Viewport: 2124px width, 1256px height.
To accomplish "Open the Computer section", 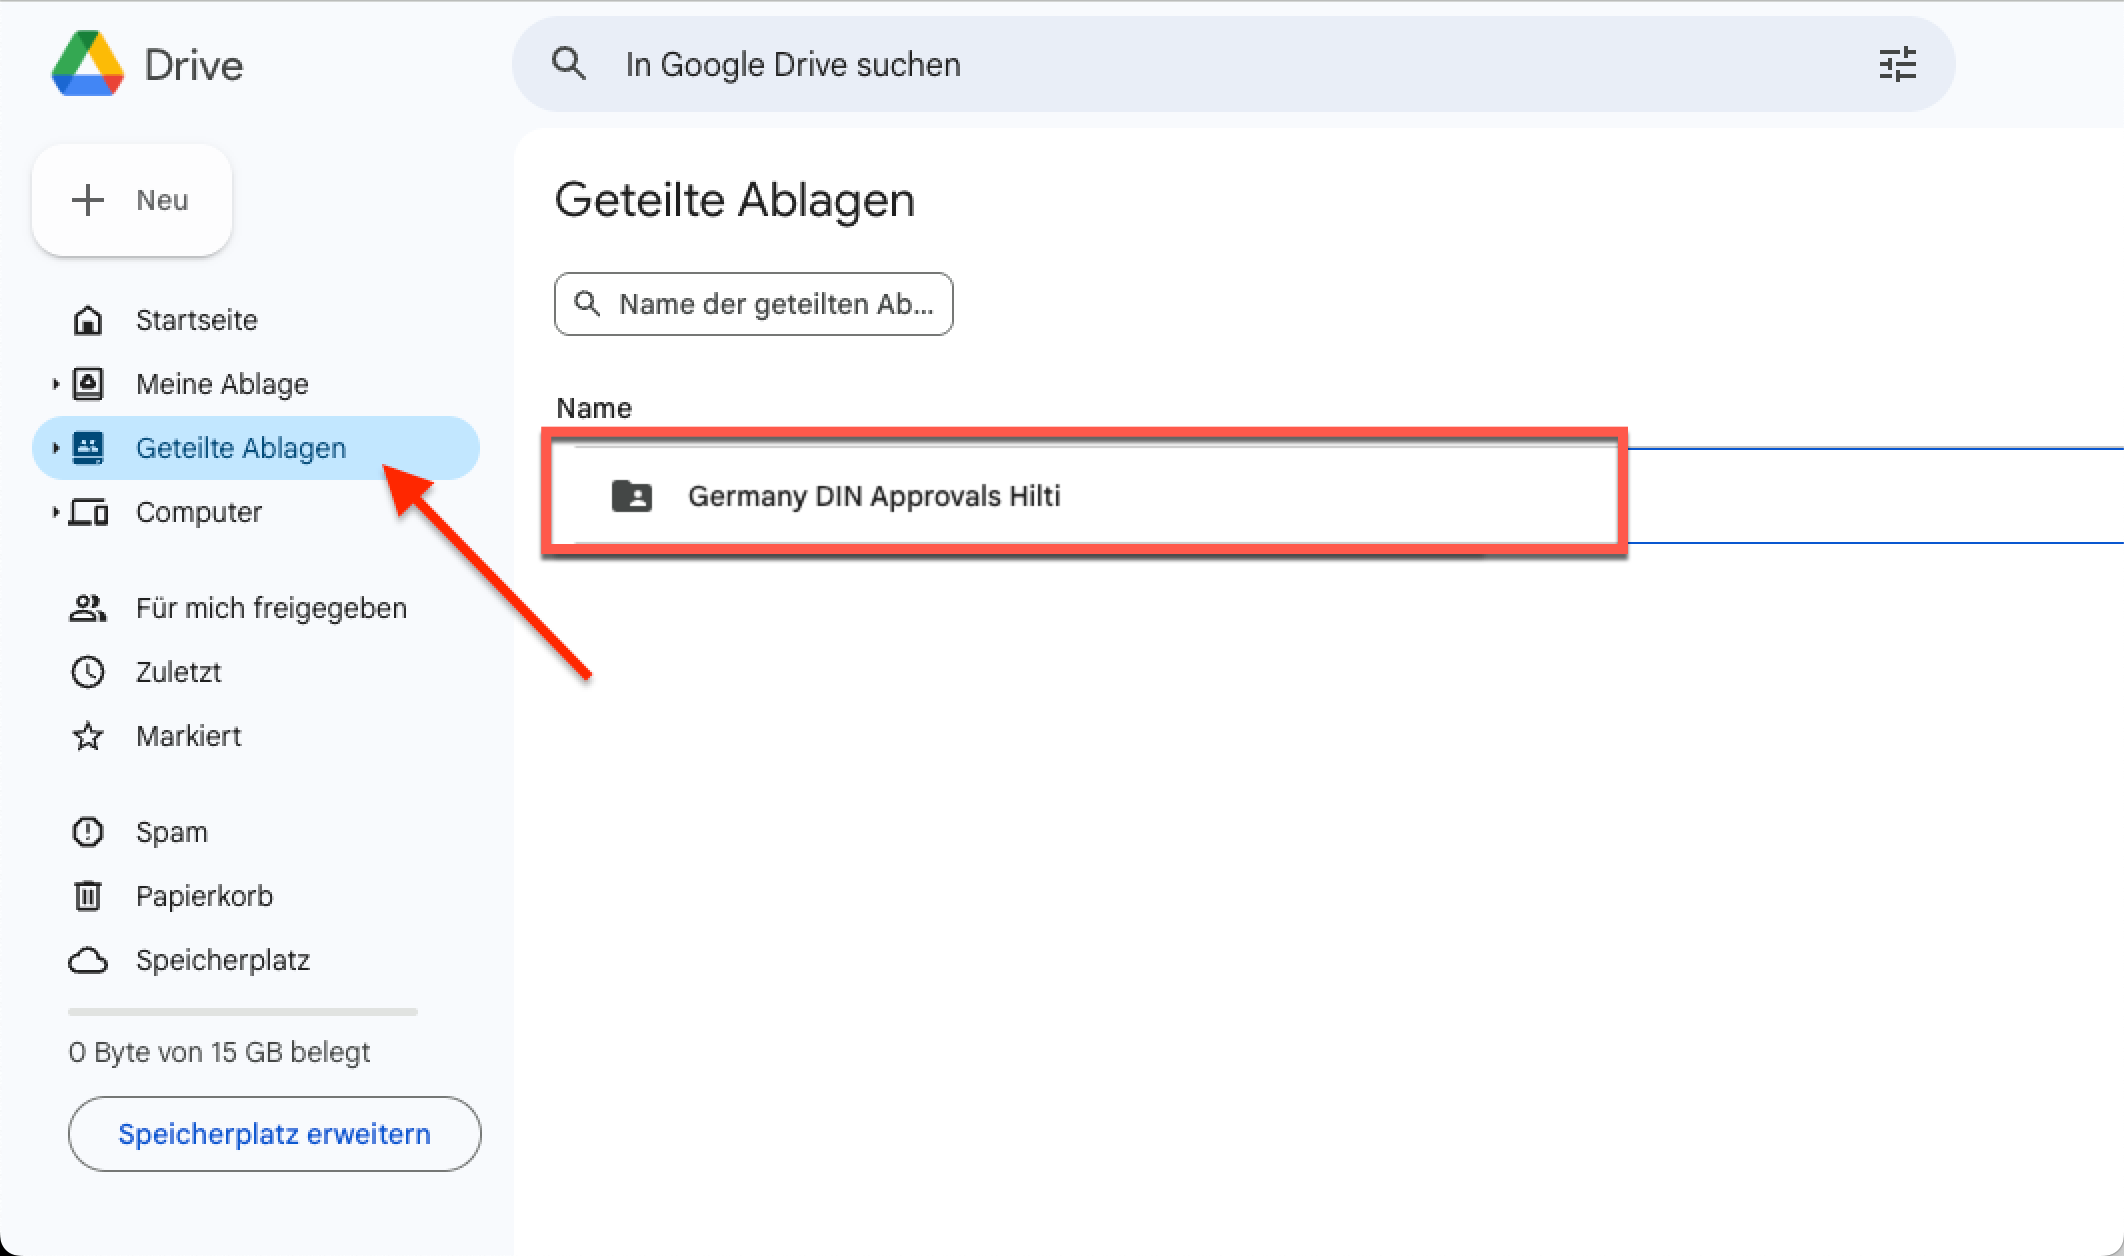I will [256, 512].
